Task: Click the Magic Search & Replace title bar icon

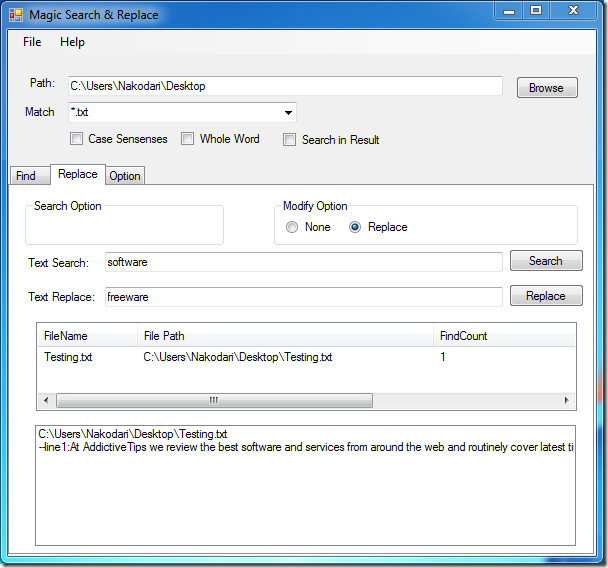Action: coord(16,15)
